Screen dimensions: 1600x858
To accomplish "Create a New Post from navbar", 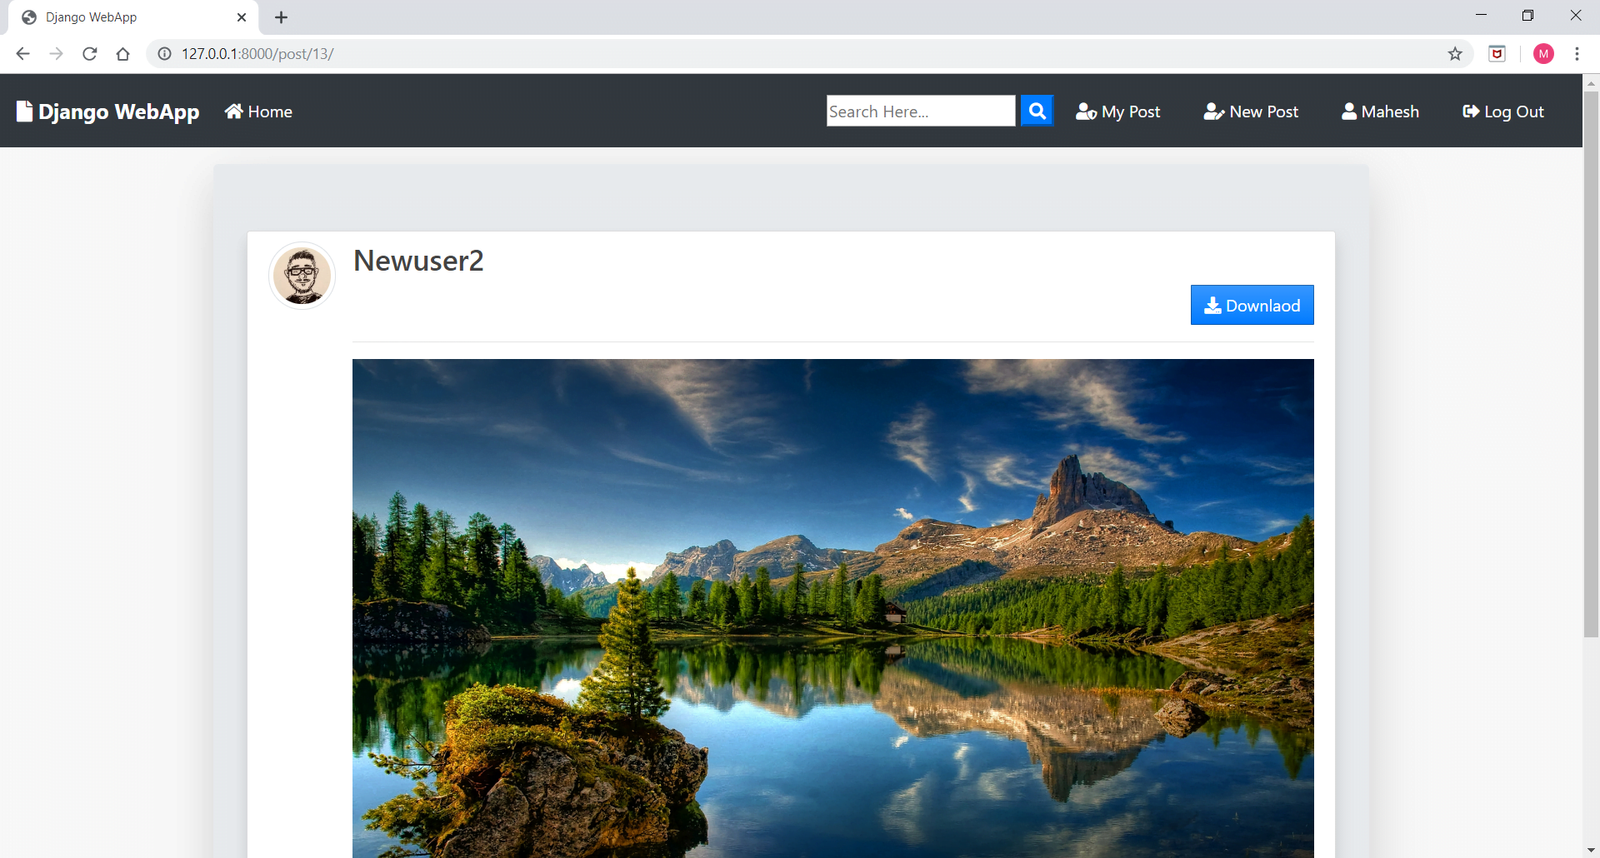I will (1251, 112).
